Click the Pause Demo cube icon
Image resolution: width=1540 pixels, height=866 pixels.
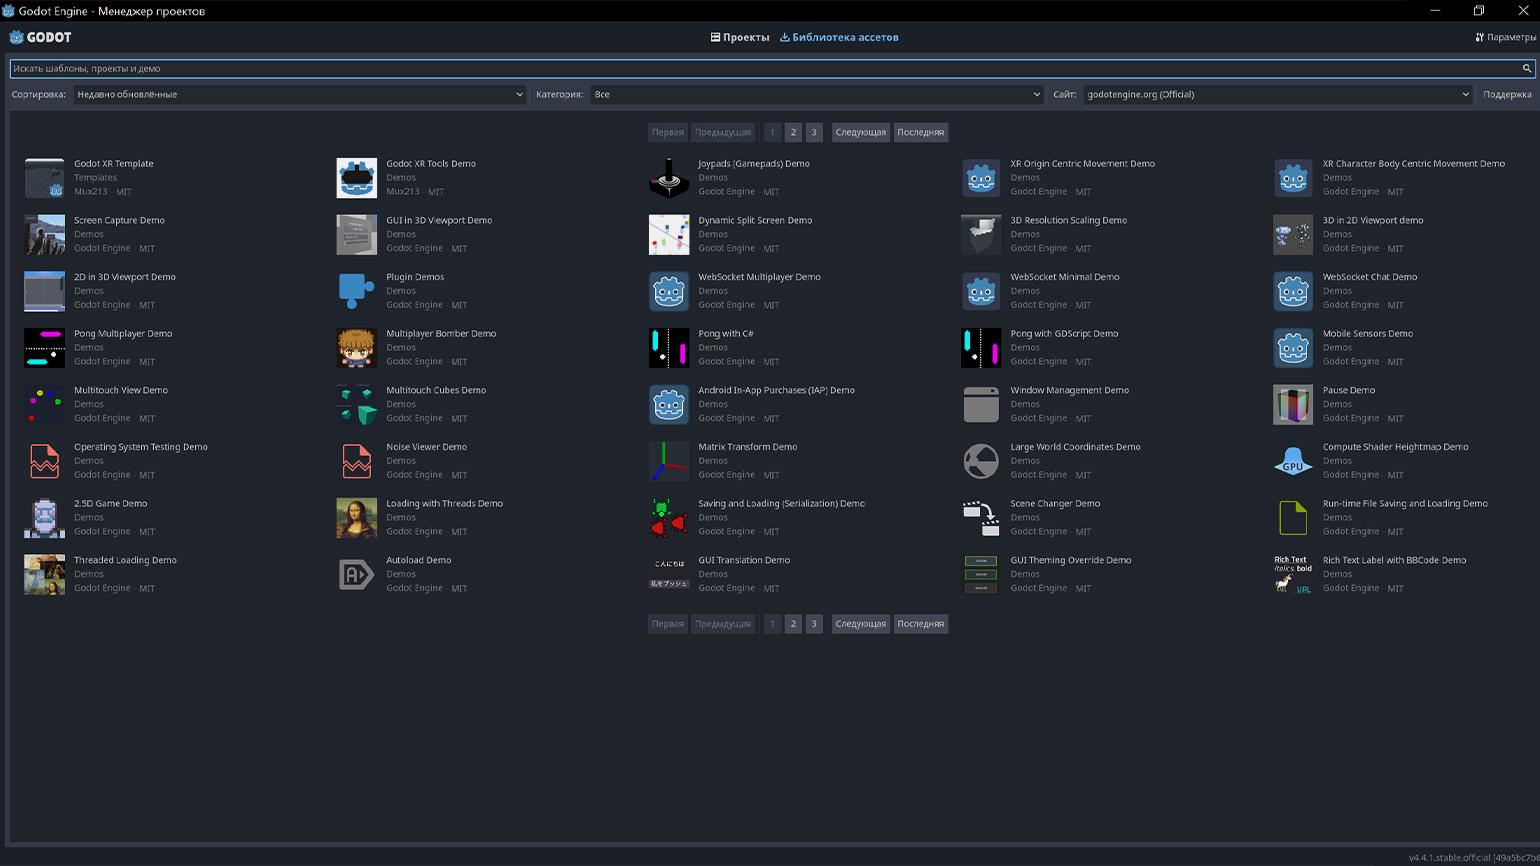pyautogui.click(x=1293, y=405)
